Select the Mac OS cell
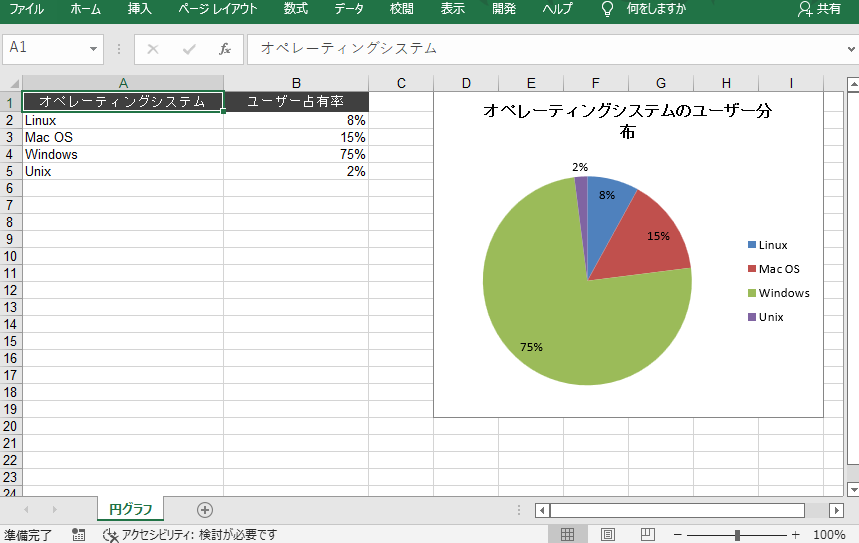Image resolution: width=859 pixels, height=543 pixels. pos(123,138)
